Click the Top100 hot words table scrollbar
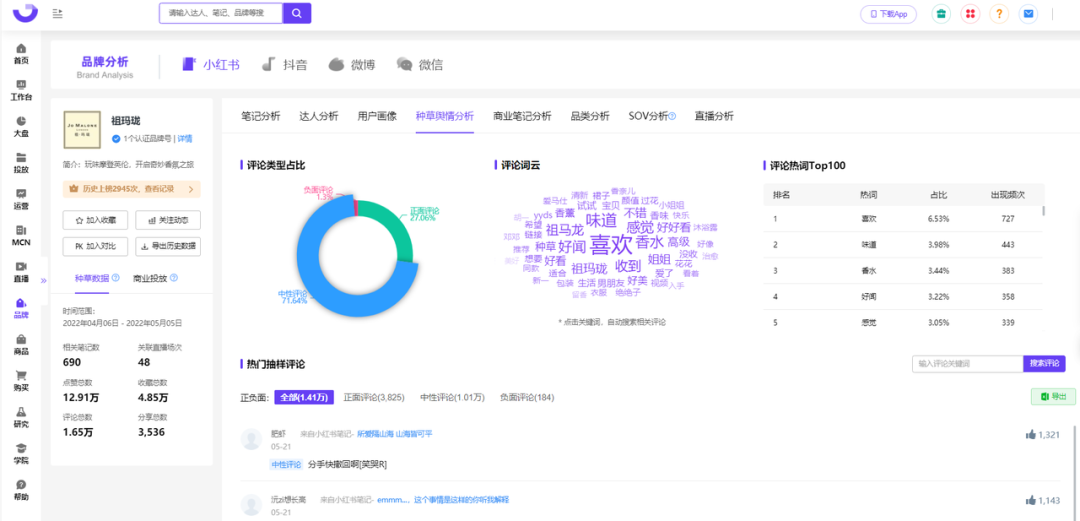This screenshot has width=1080, height=521. click(1045, 211)
